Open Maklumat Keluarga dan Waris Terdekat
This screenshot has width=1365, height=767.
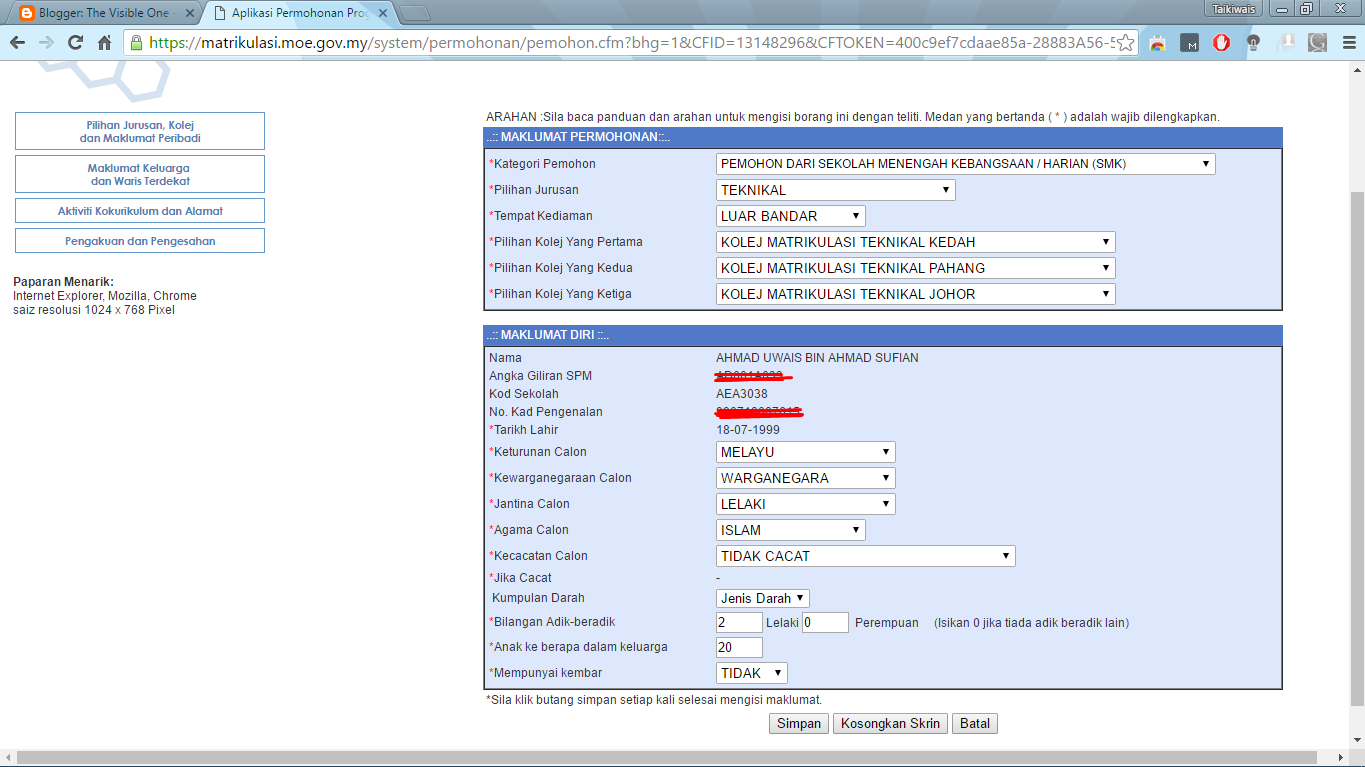(140, 174)
